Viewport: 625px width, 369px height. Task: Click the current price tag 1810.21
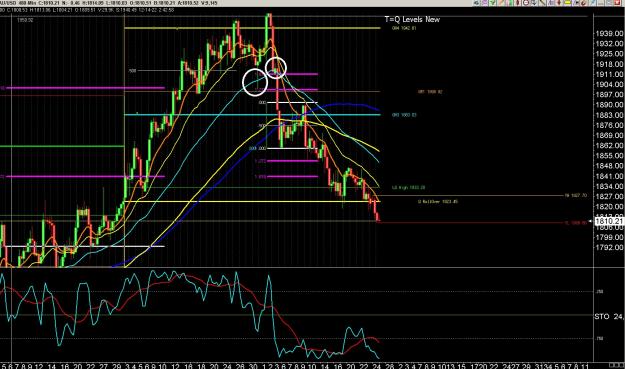pos(609,221)
